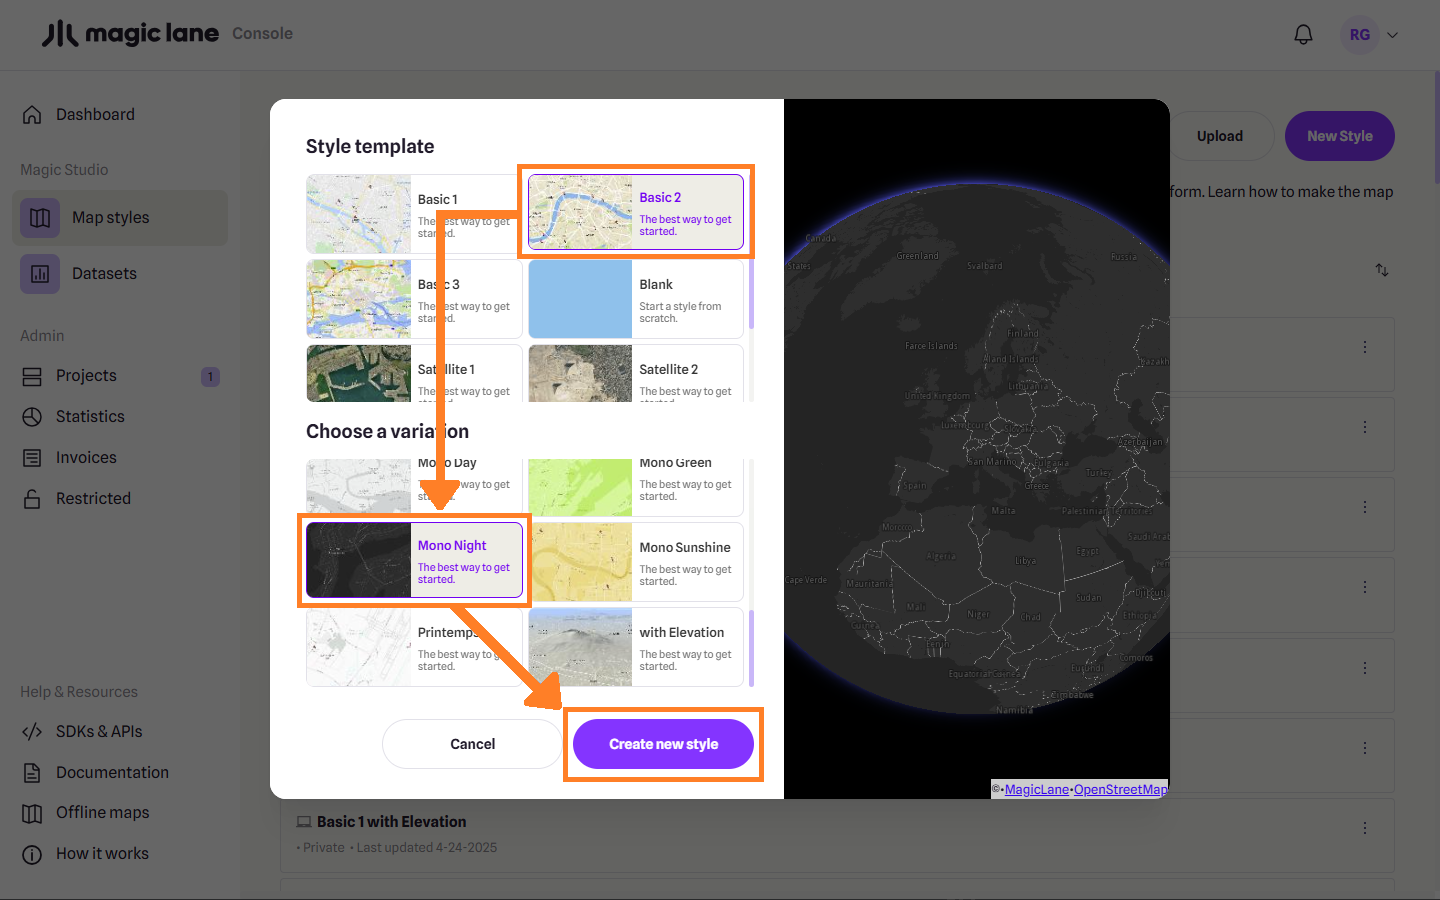Pick the Satellite 2 template
Viewport: 1440px width, 900px height.
click(636, 375)
